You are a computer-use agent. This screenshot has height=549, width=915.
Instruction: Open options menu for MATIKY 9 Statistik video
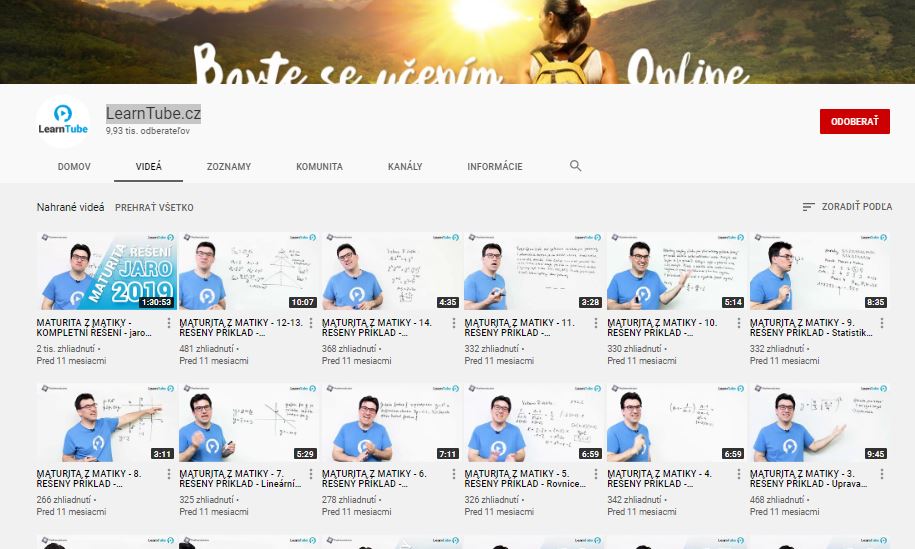(882, 323)
